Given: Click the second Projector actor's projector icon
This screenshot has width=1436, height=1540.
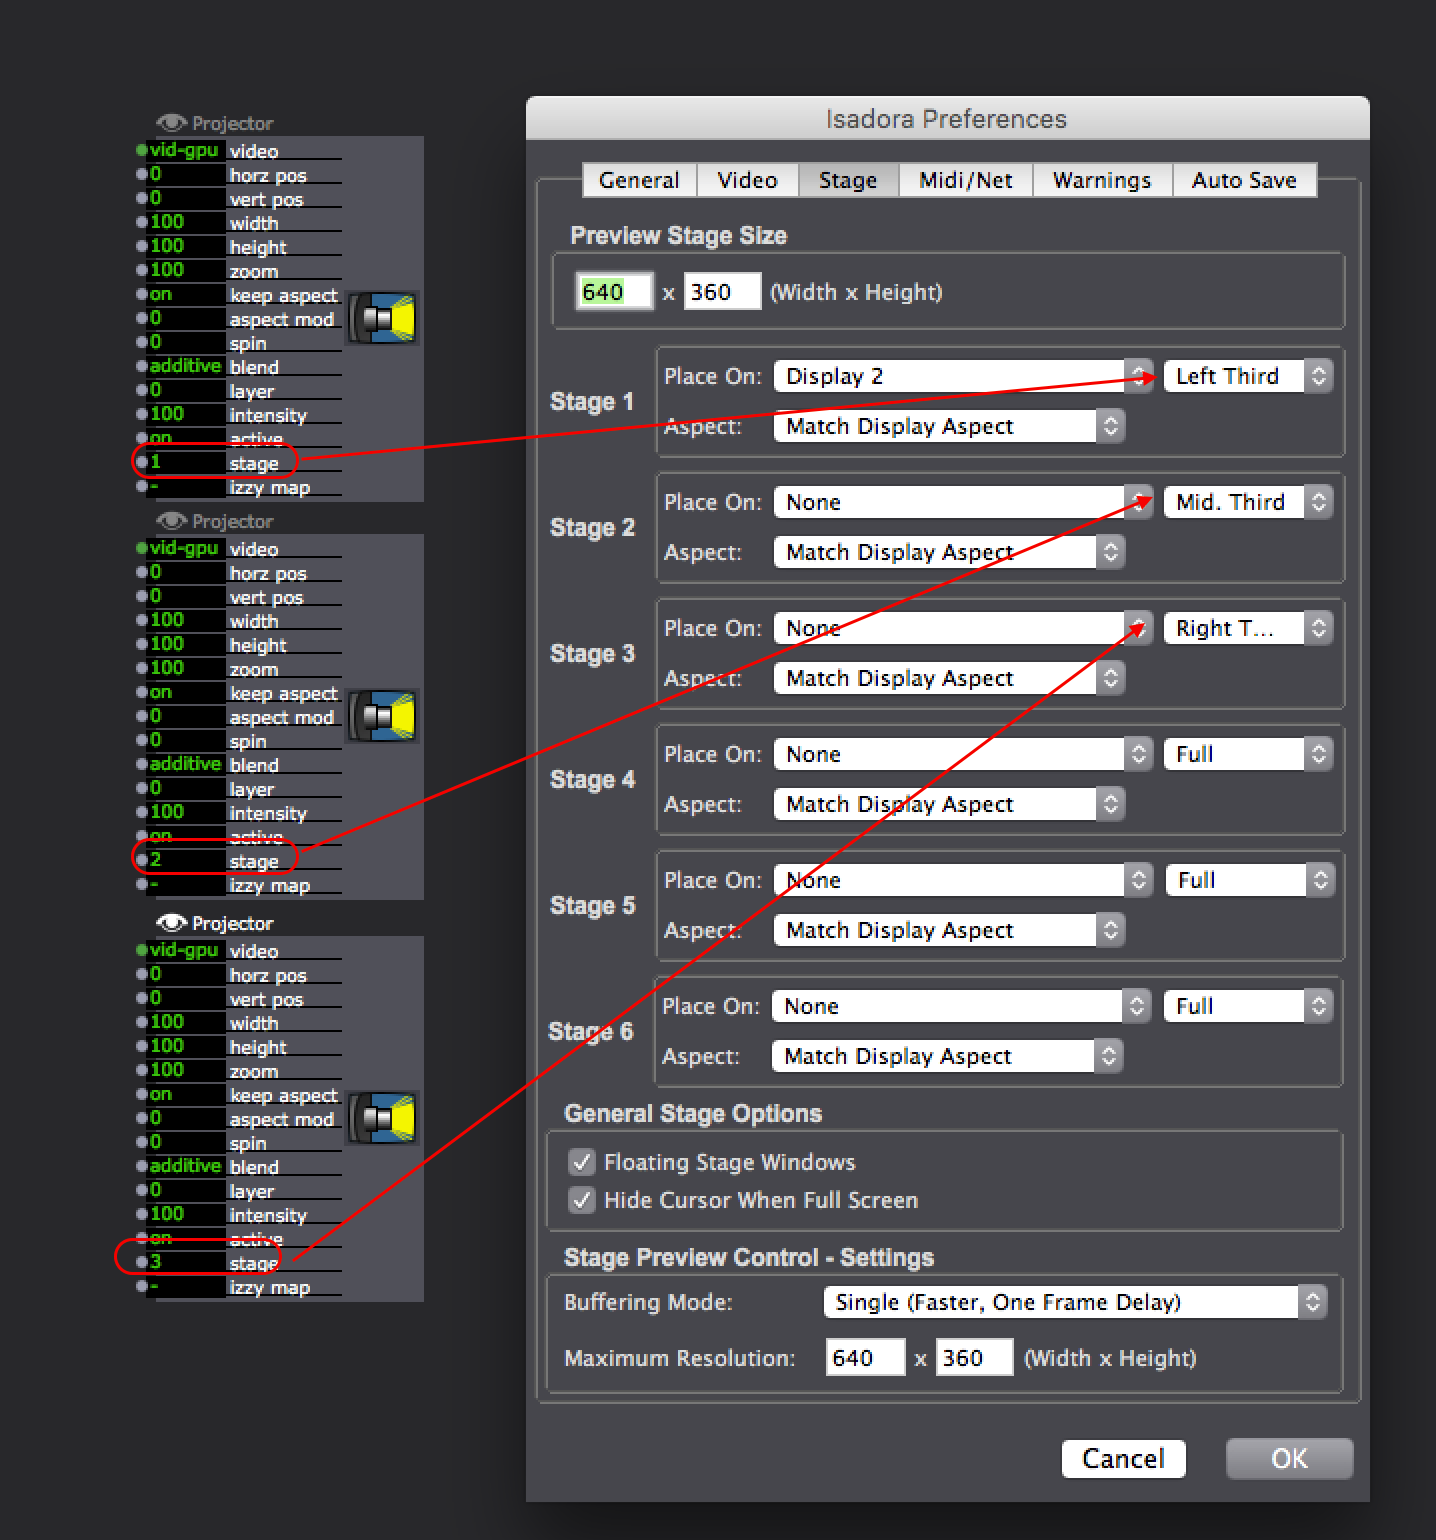Looking at the screenshot, I should [384, 716].
